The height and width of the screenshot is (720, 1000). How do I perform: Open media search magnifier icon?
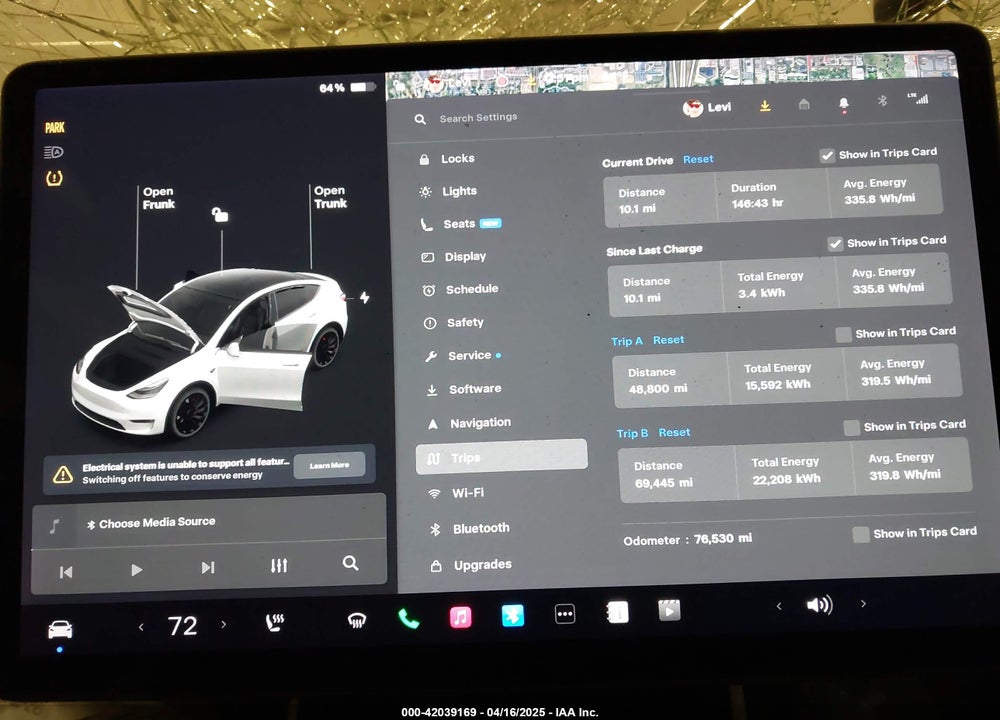pyautogui.click(x=350, y=563)
